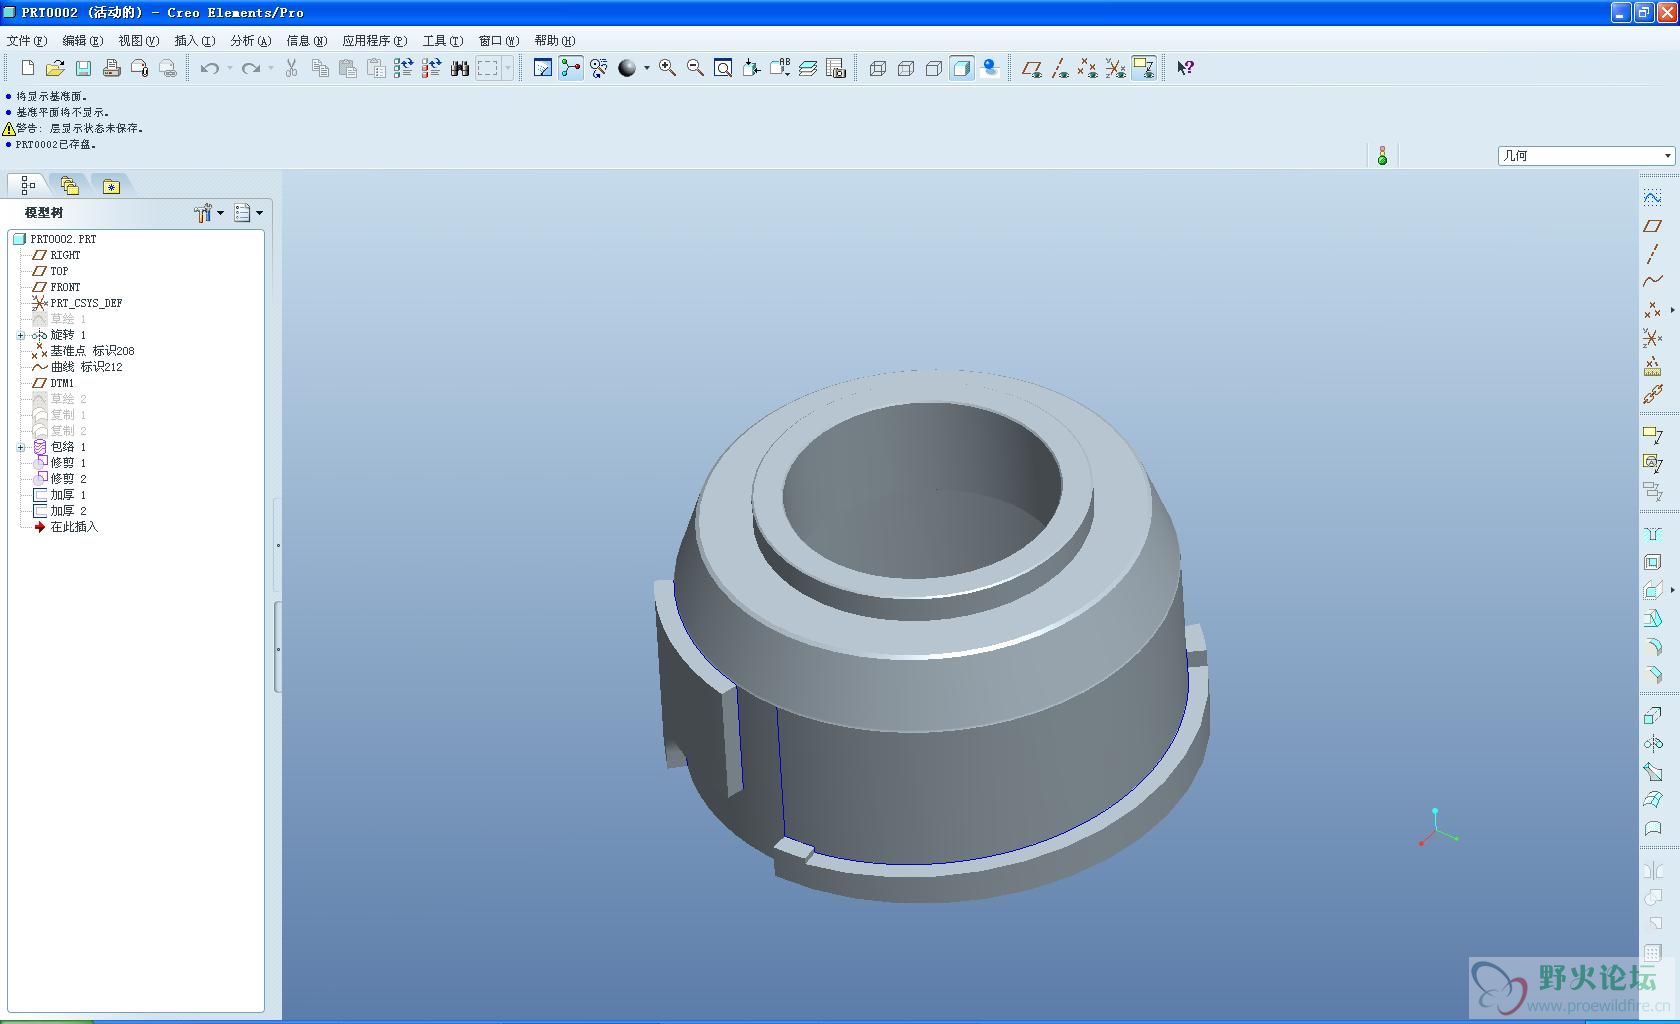Toggle Spin Center display

(x=571, y=68)
